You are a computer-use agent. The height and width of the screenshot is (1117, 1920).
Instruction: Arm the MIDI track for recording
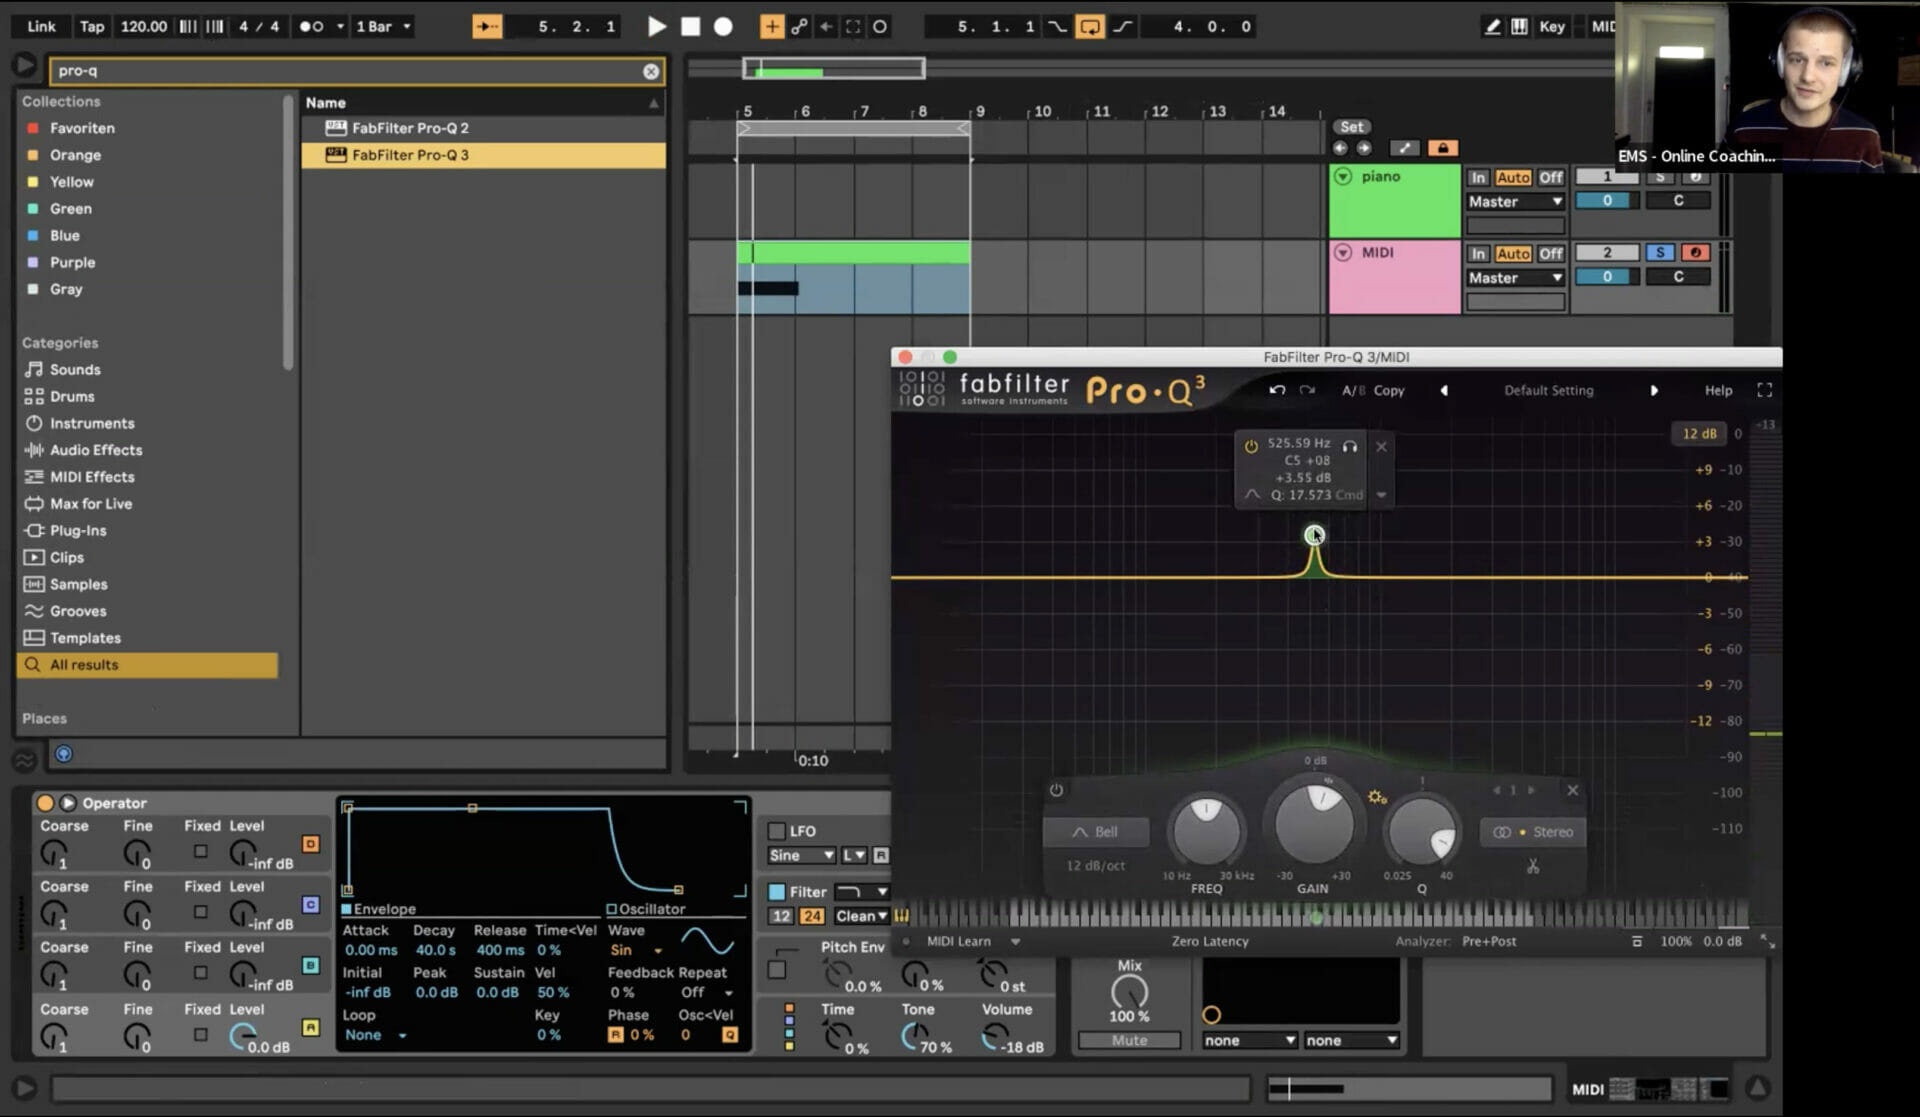click(1695, 253)
